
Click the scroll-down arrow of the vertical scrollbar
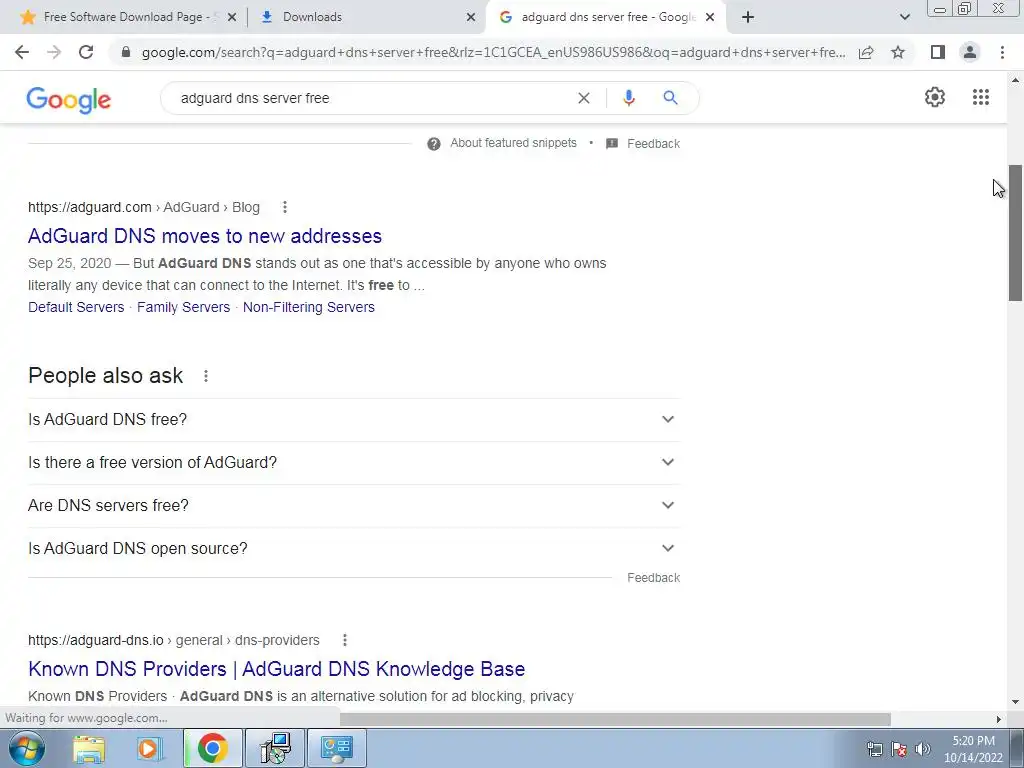1016,702
